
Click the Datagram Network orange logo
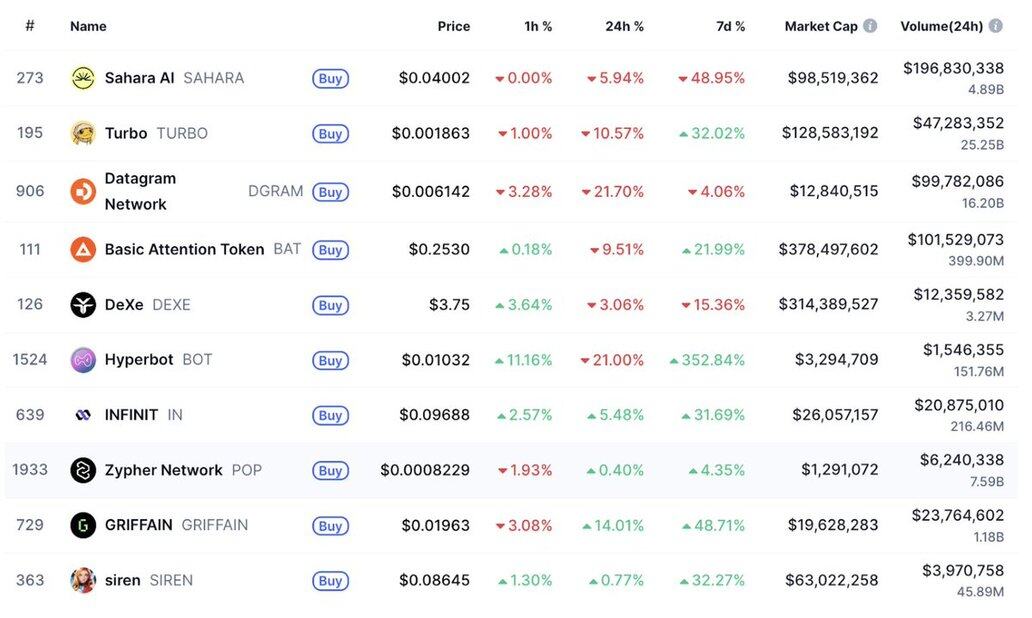point(83,191)
